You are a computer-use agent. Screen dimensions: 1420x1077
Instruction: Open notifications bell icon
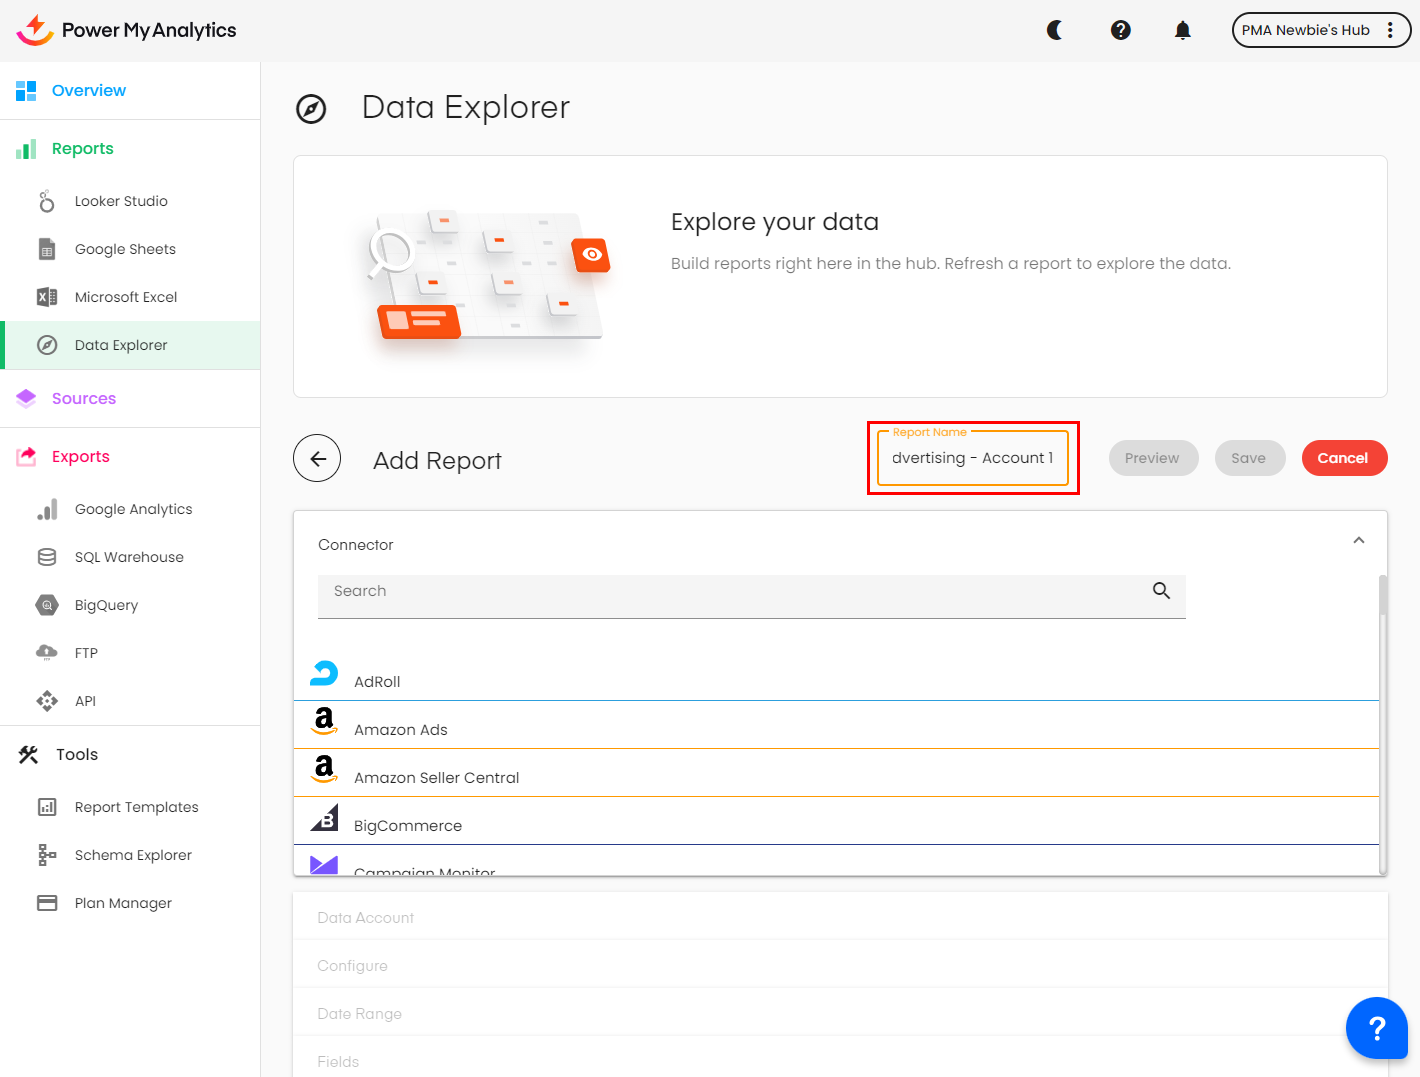click(x=1183, y=30)
